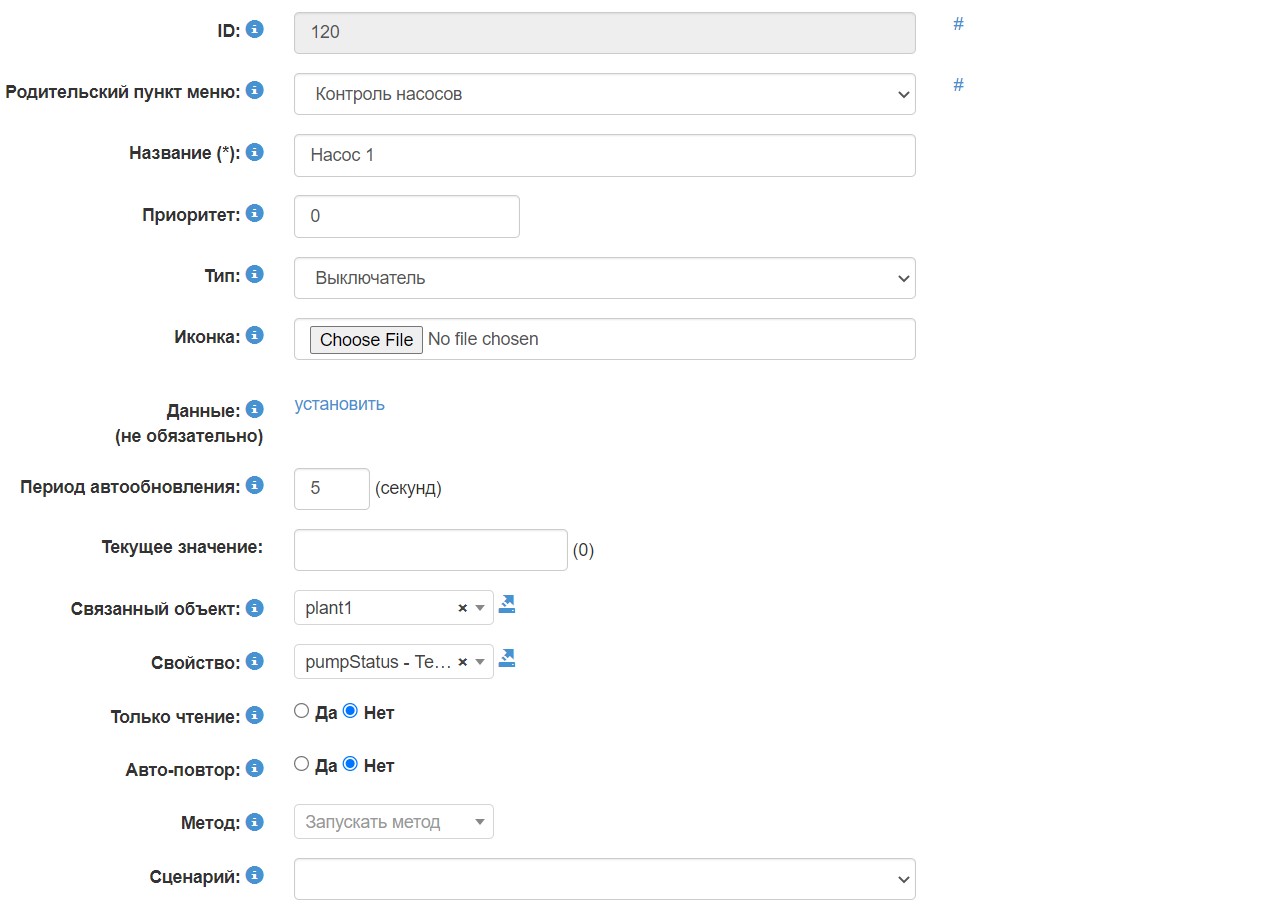Clear plant1 selection with × button
This screenshot has height=906, width=1267.
pos(462,608)
